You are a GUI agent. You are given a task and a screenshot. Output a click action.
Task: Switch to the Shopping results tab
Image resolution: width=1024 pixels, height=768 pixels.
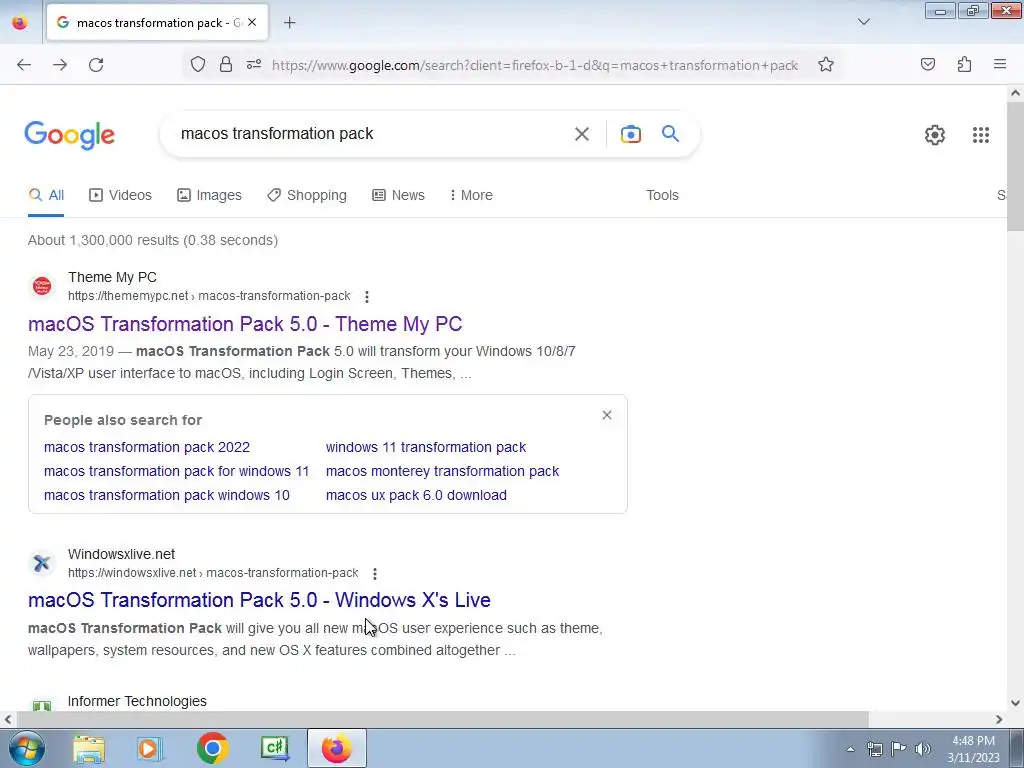[x=307, y=195]
